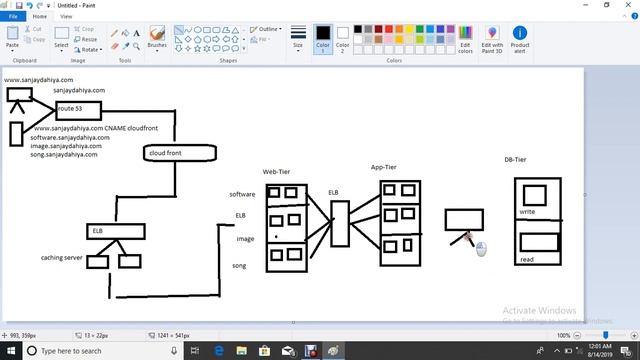This screenshot has width=640, height=360.
Task: Choose the Diamond shape
Action: tap(188, 40)
